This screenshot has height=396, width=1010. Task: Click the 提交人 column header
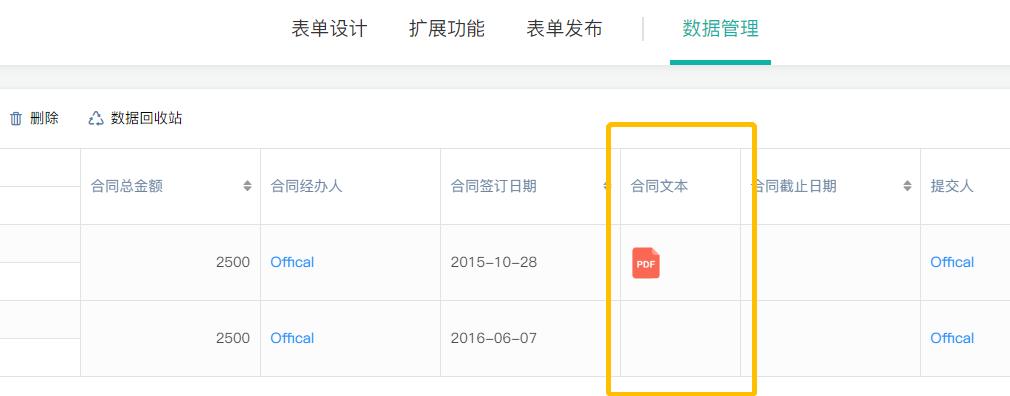point(951,186)
